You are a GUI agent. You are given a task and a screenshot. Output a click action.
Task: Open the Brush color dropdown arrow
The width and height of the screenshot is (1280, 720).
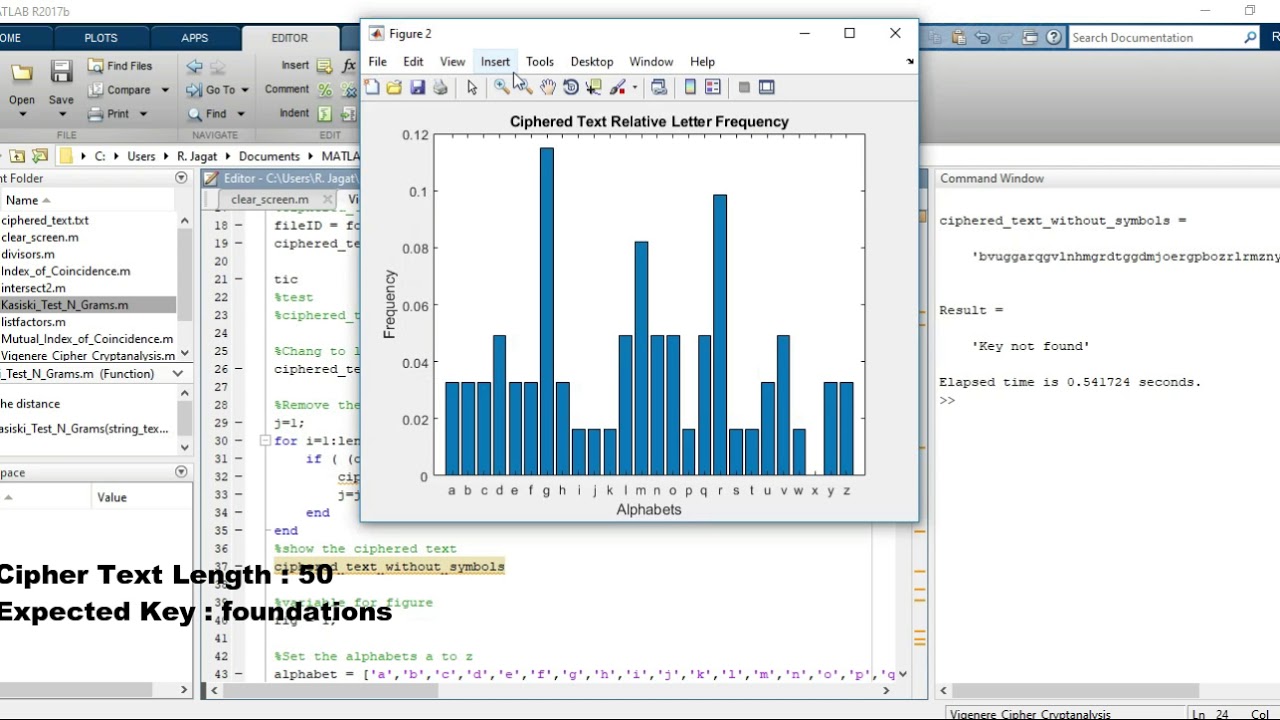click(634, 88)
